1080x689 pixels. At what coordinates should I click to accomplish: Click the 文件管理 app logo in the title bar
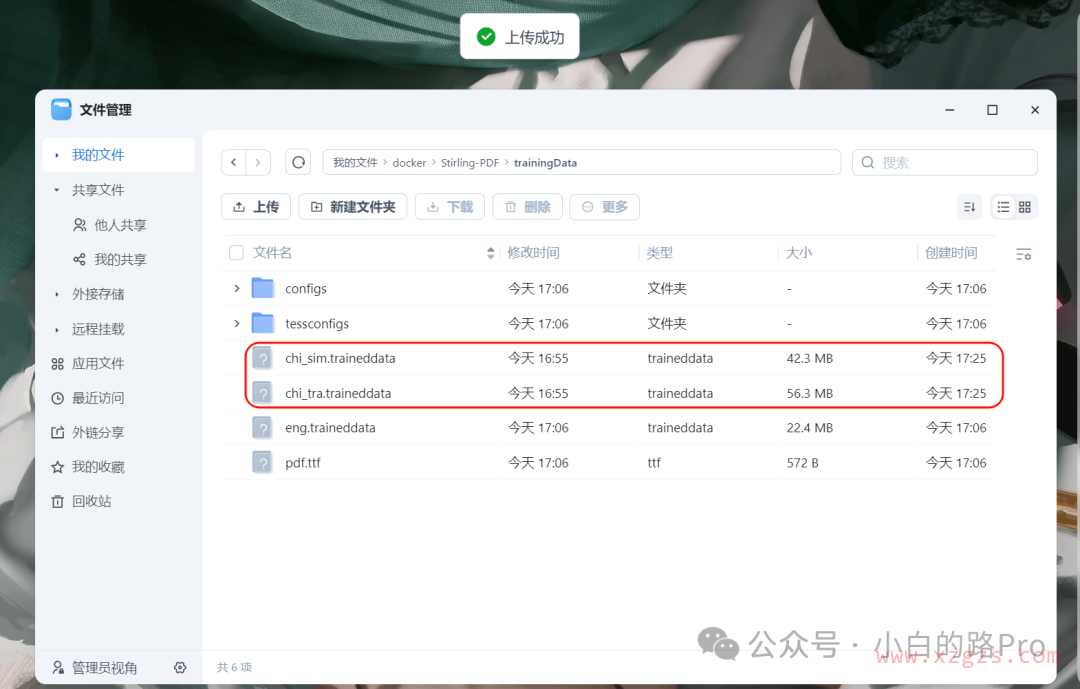[62, 109]
